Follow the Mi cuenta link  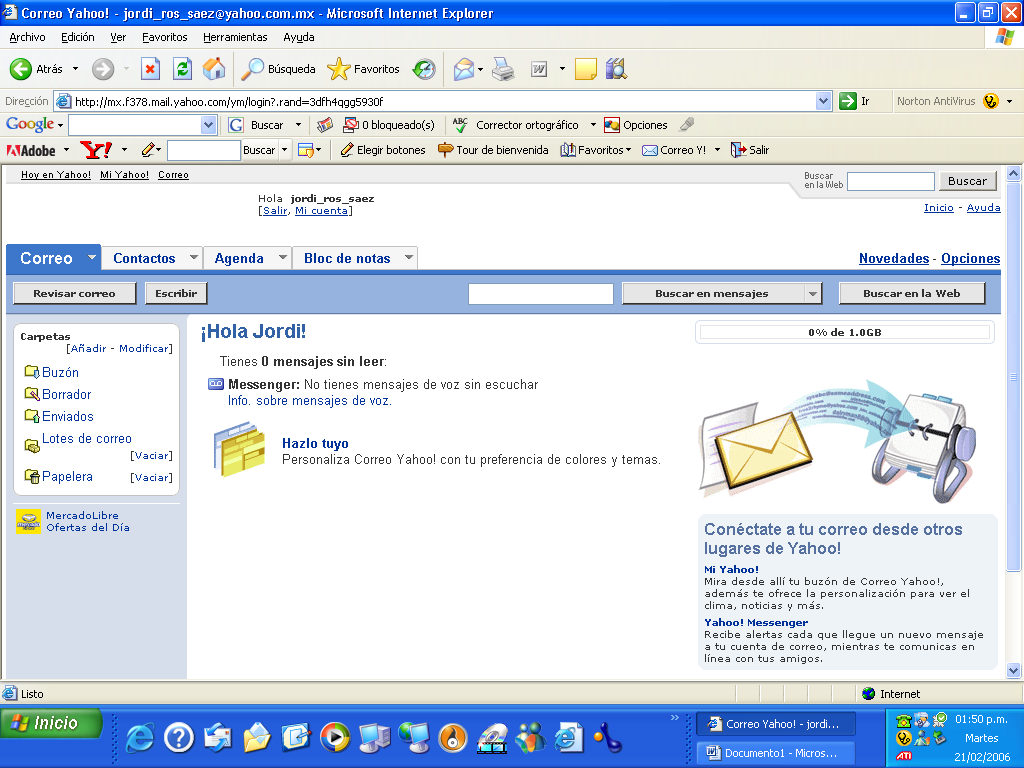click(x=321, y=211)
